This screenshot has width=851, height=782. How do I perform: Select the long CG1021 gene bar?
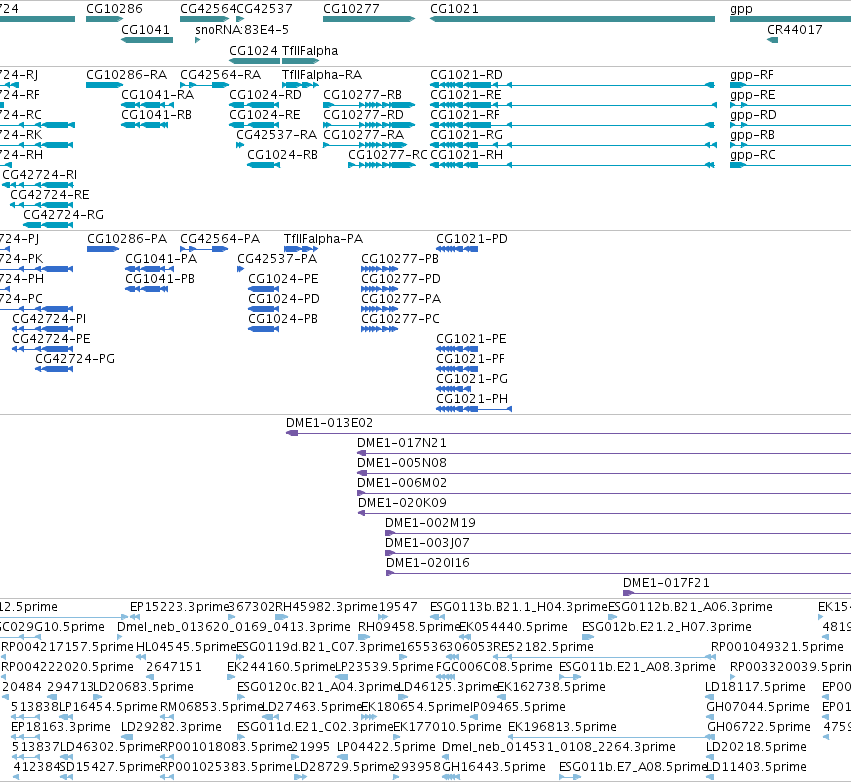[x=573, y=19]
